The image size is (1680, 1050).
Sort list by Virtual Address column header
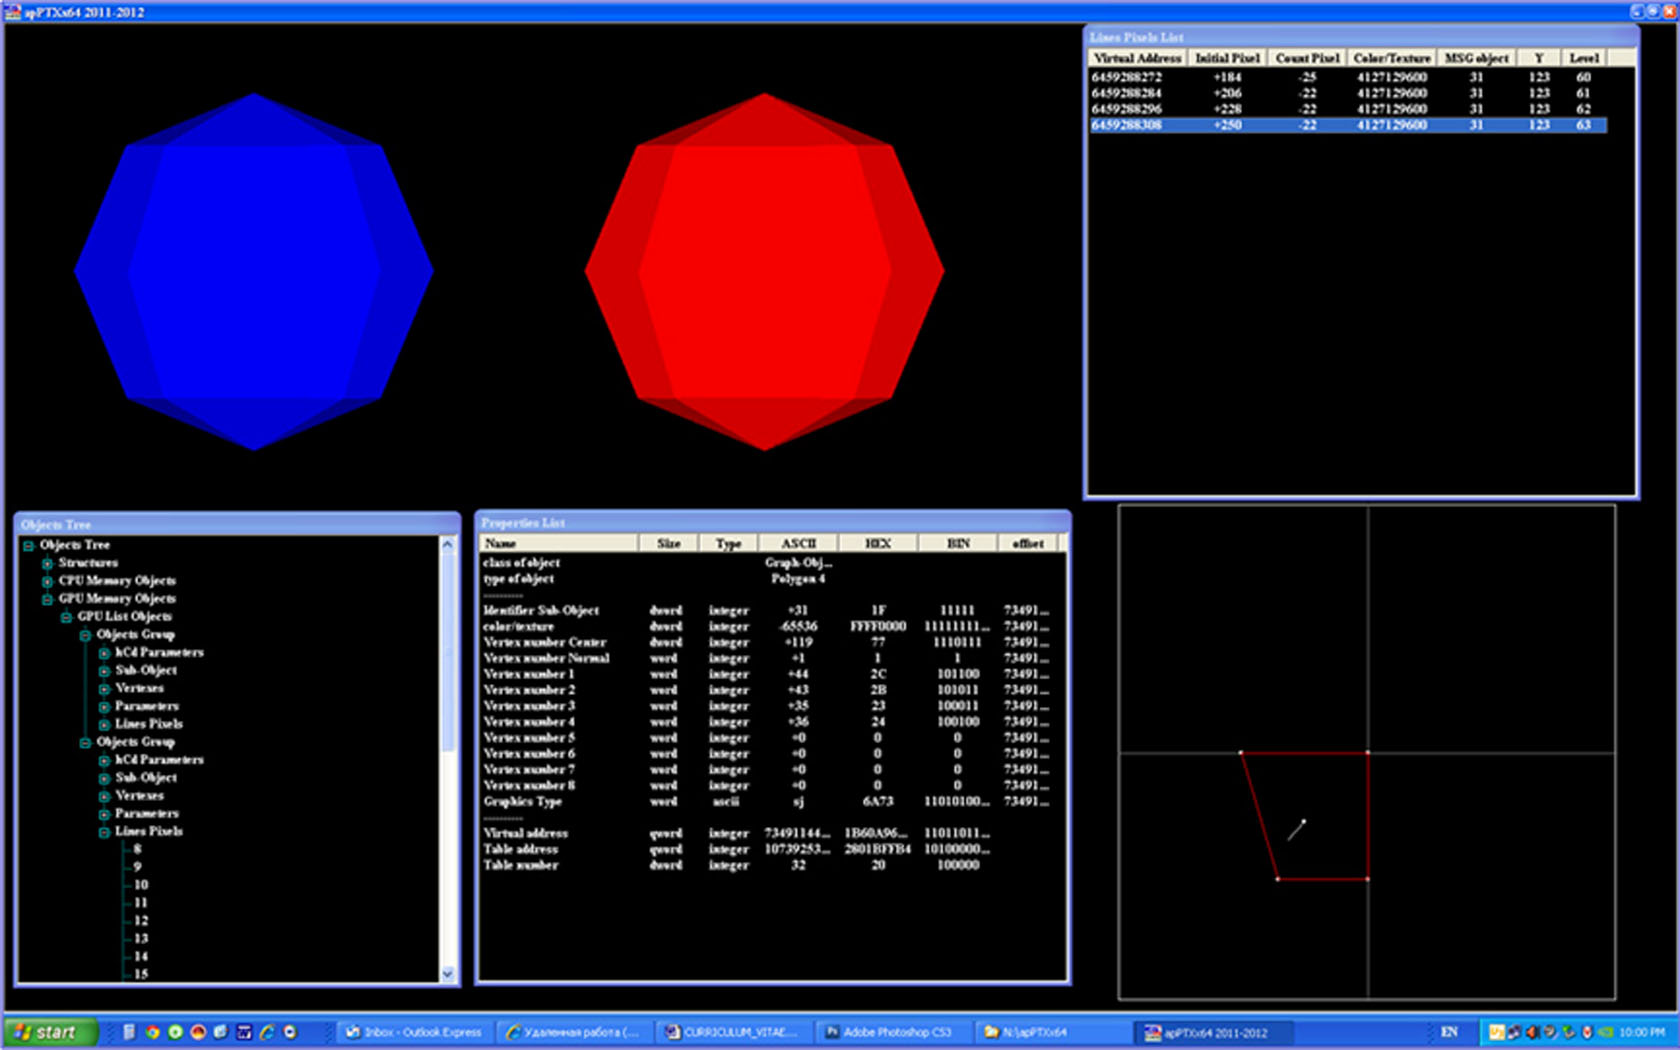[1137, 58]
